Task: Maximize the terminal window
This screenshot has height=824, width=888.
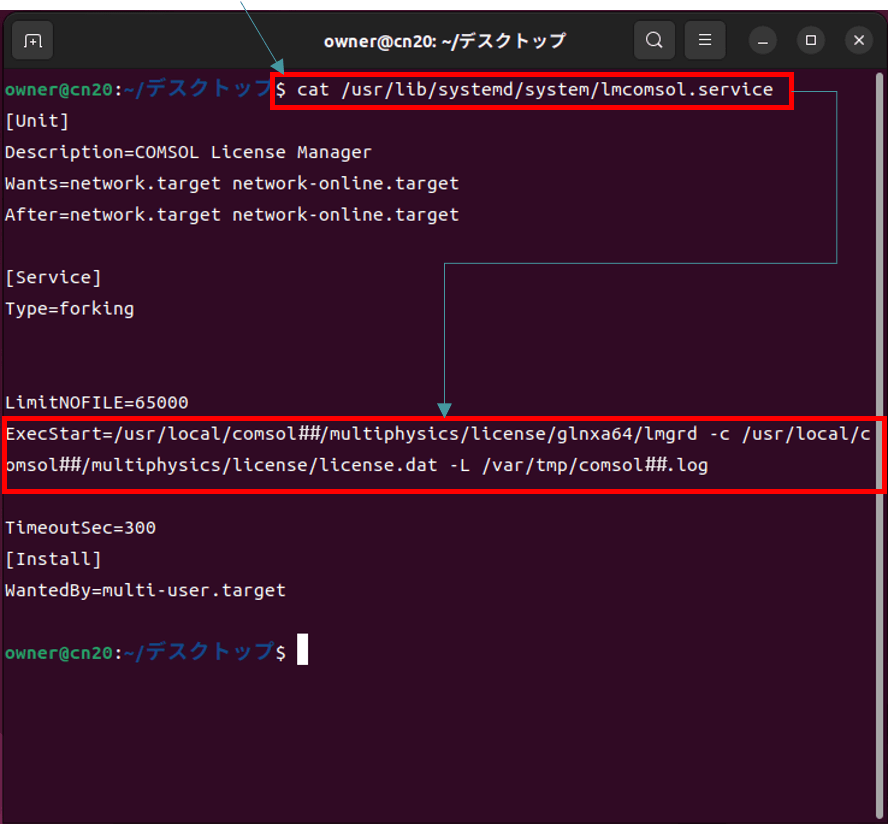Action: coord(811,41)
